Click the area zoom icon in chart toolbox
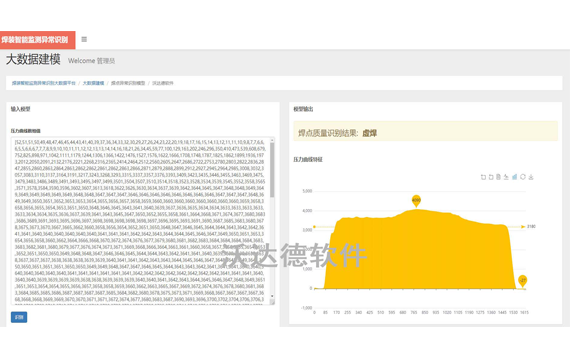Screen dimensions: 570x360 click(x=483, y=177)
